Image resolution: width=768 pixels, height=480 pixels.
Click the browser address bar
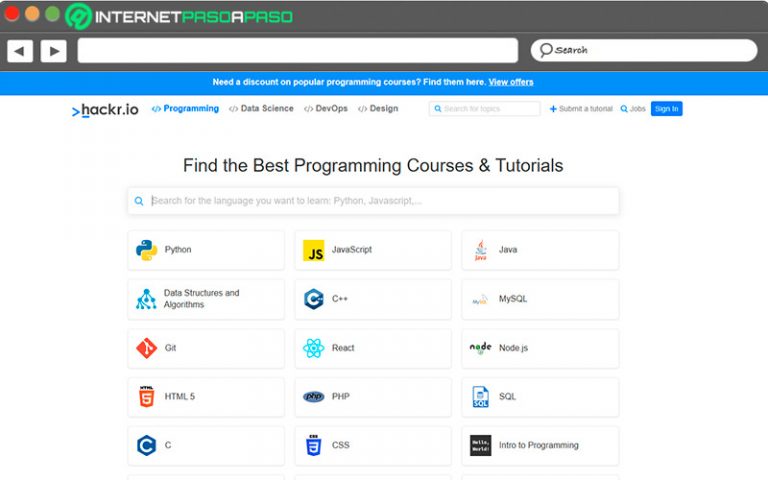297,50
